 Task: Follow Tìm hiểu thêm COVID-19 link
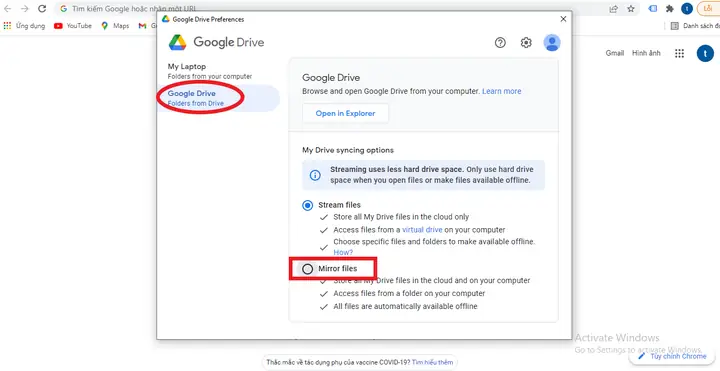(432, 362)
